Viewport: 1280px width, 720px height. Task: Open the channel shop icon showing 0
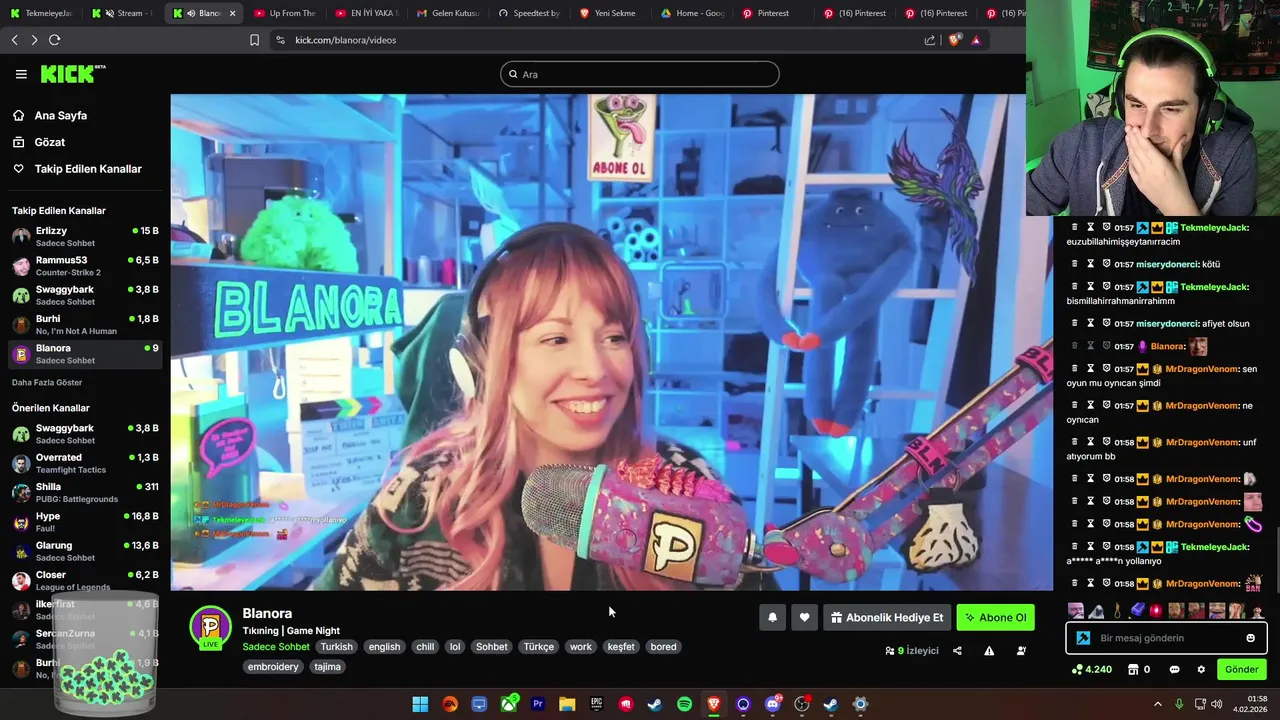click(1139, 669)
